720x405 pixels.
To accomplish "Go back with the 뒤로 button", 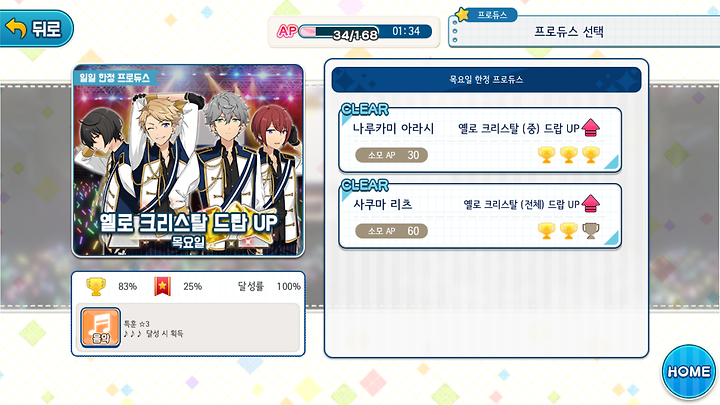I will pos(36,28).
